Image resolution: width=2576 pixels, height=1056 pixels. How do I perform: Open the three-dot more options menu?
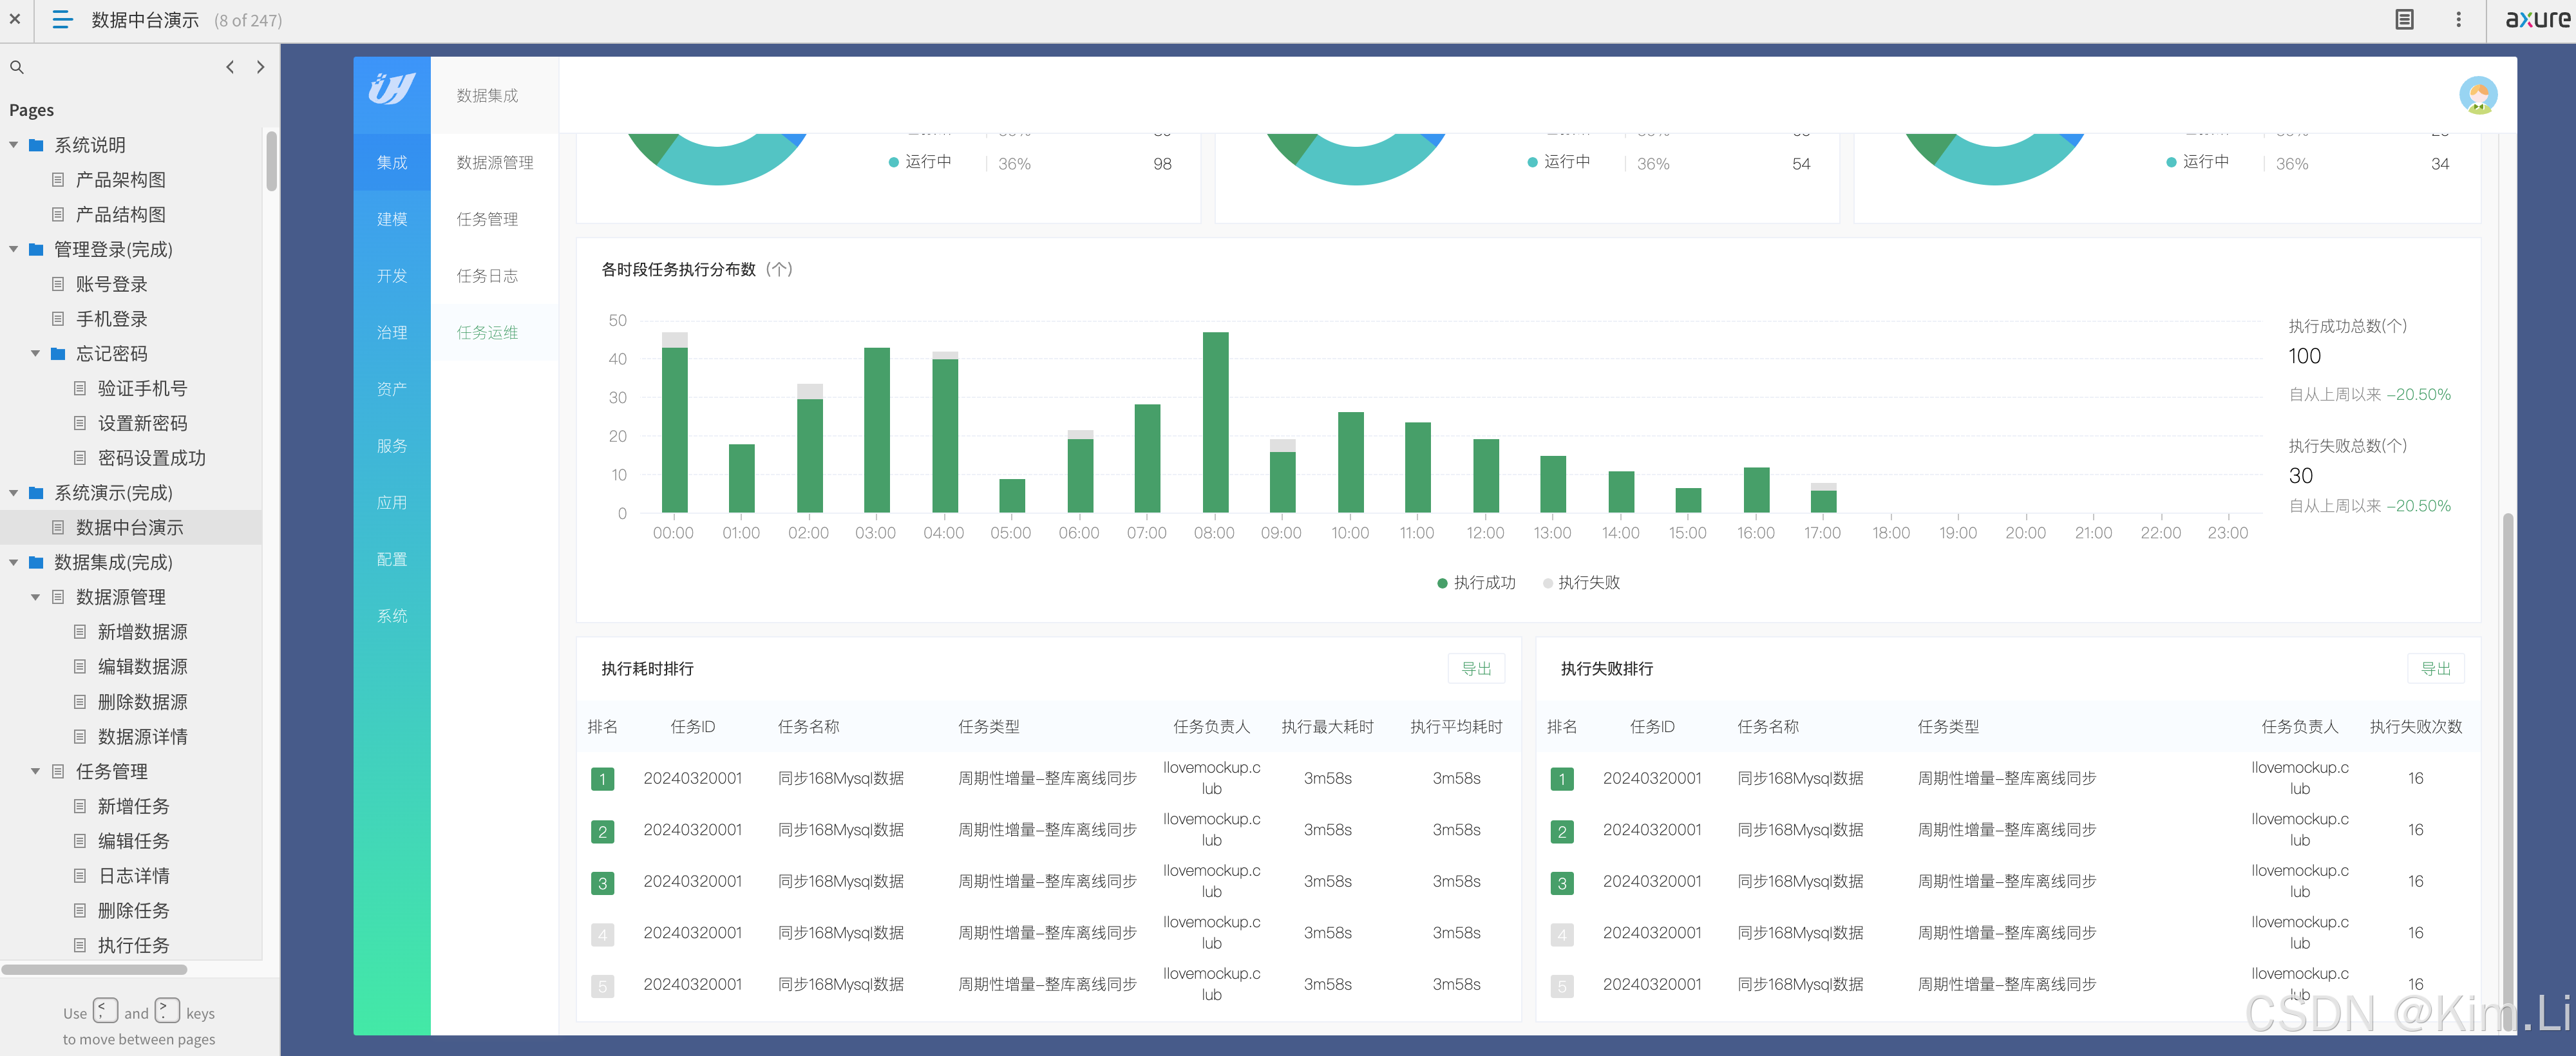(x=2459, y=19)
